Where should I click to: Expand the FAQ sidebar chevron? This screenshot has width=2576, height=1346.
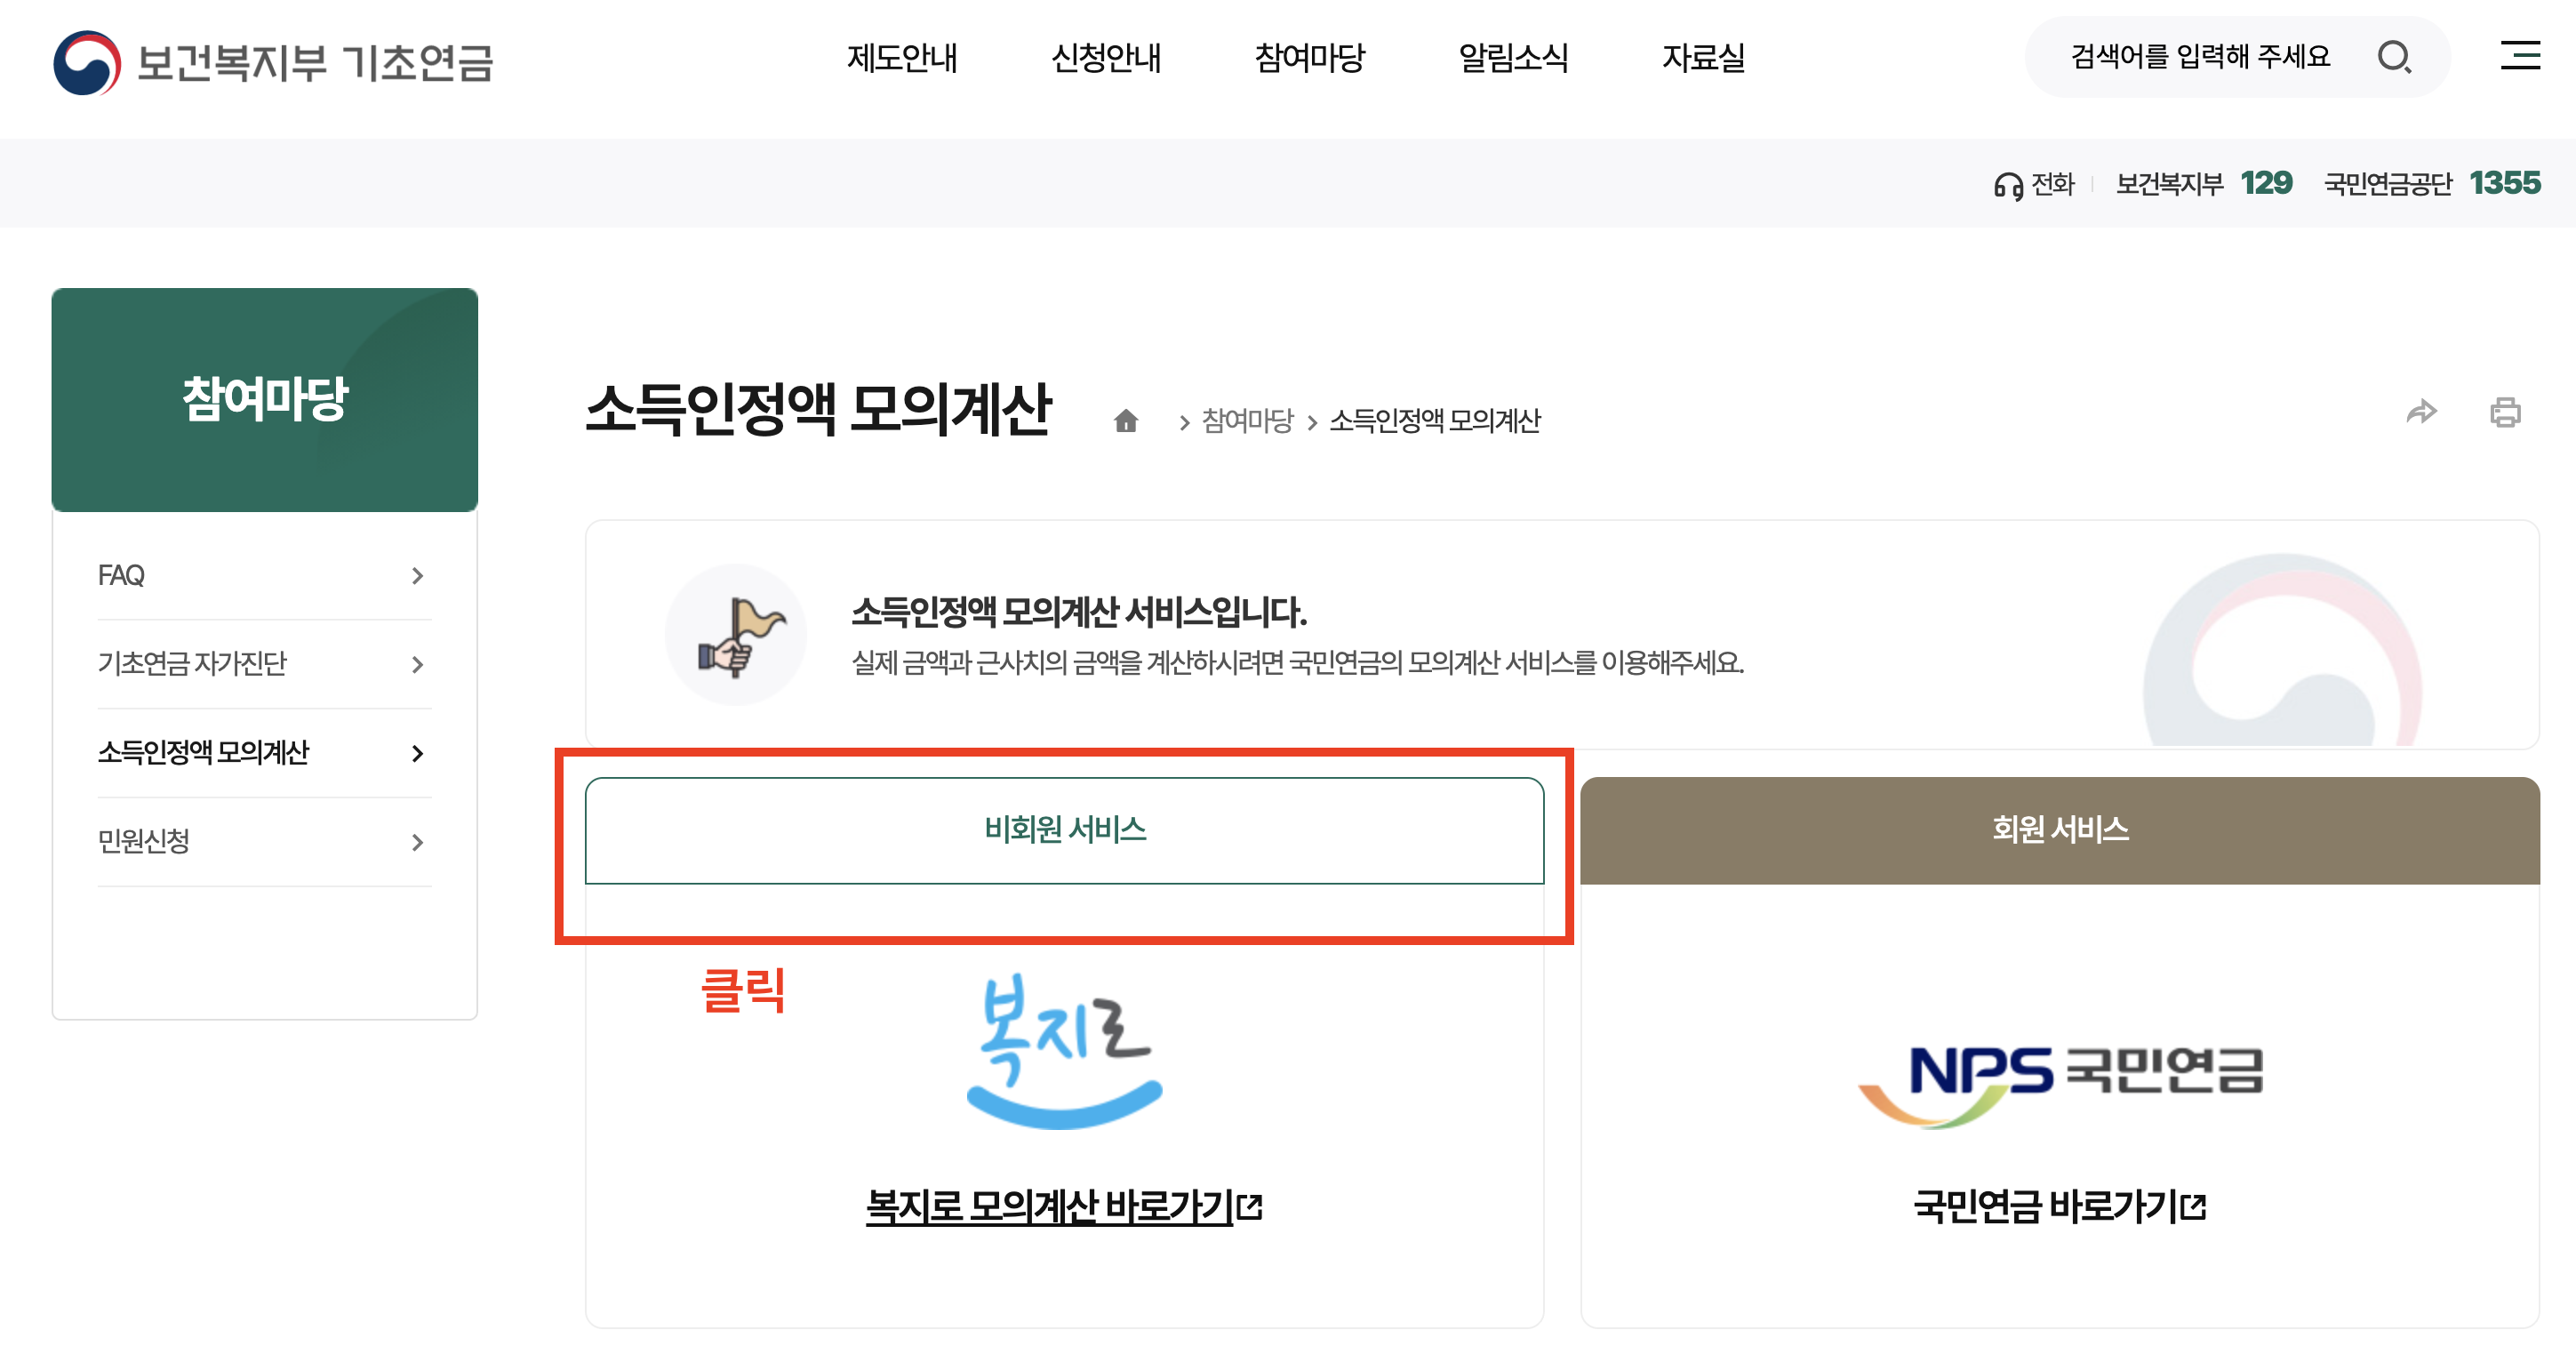click(417, 575)
